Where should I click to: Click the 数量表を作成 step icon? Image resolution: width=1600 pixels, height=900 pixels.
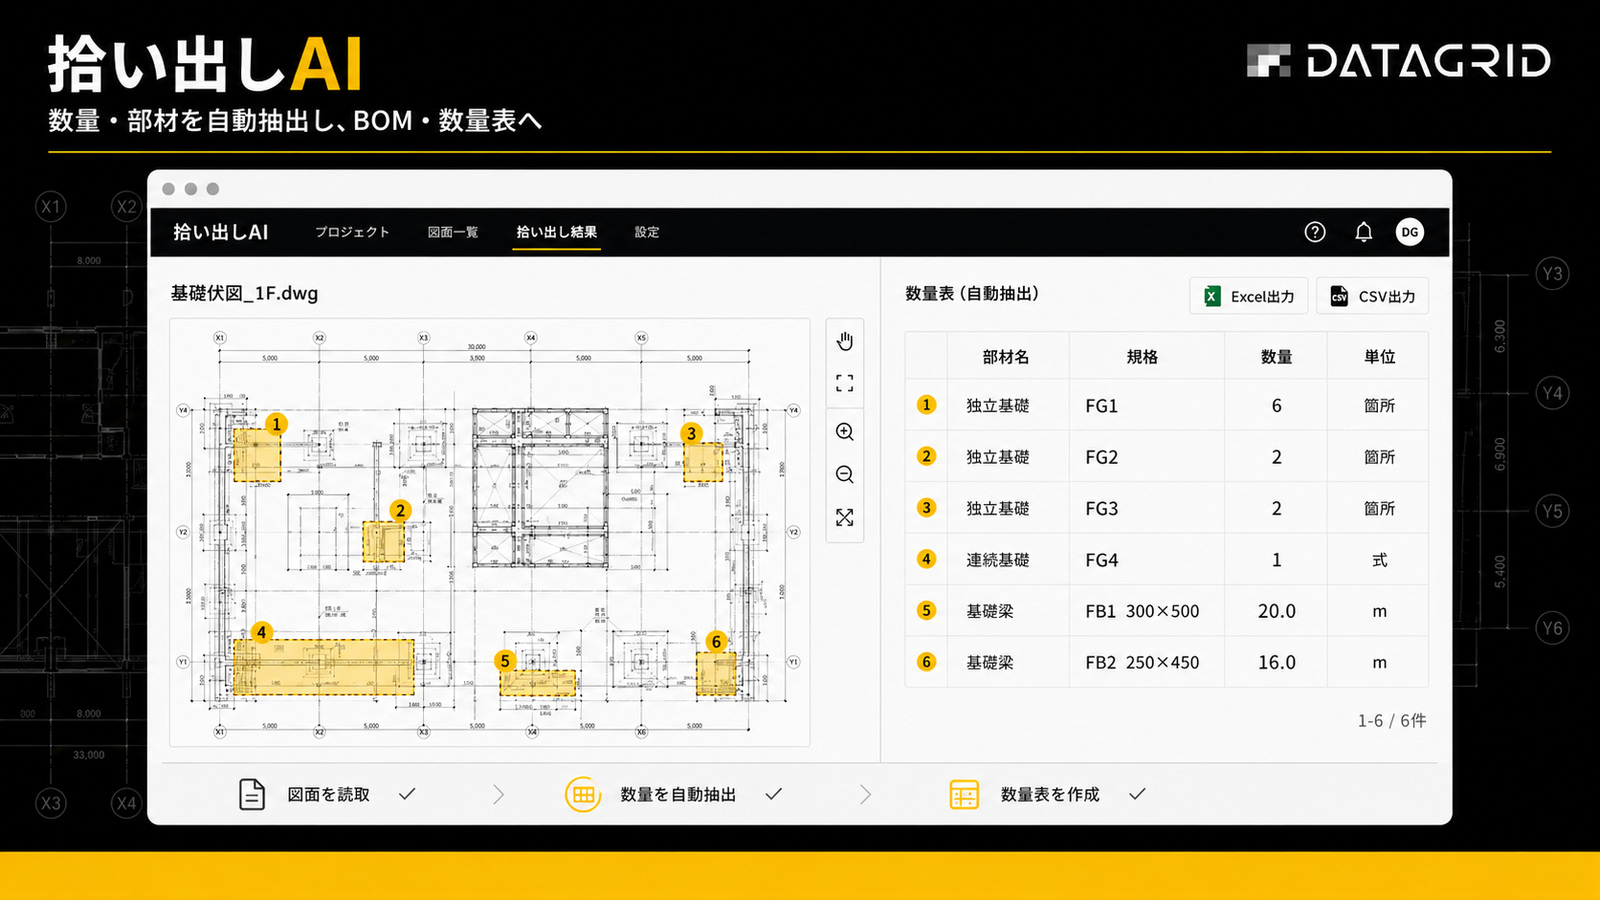coord(964,794)
